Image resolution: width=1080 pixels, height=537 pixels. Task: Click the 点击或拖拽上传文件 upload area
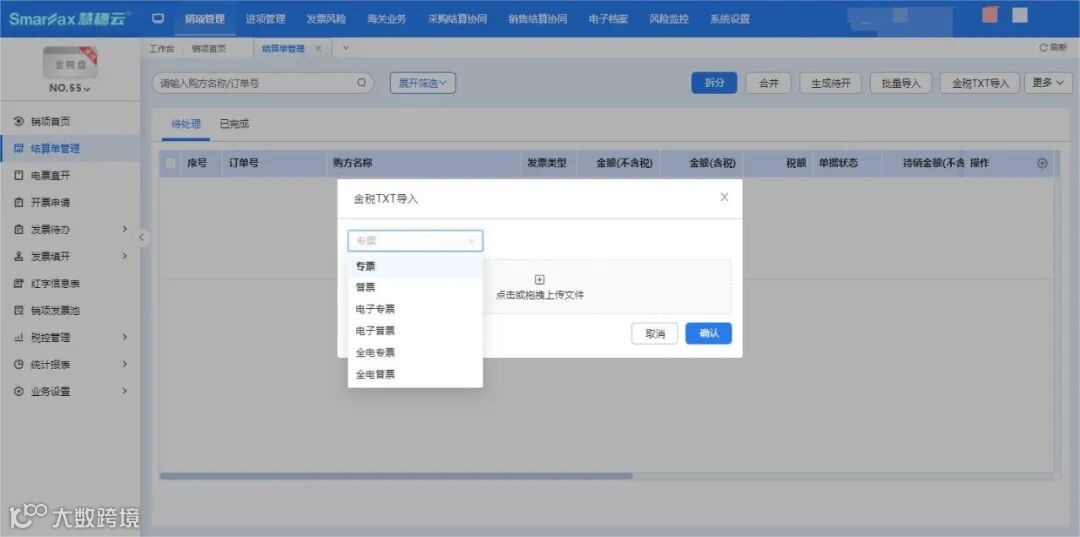539,287
